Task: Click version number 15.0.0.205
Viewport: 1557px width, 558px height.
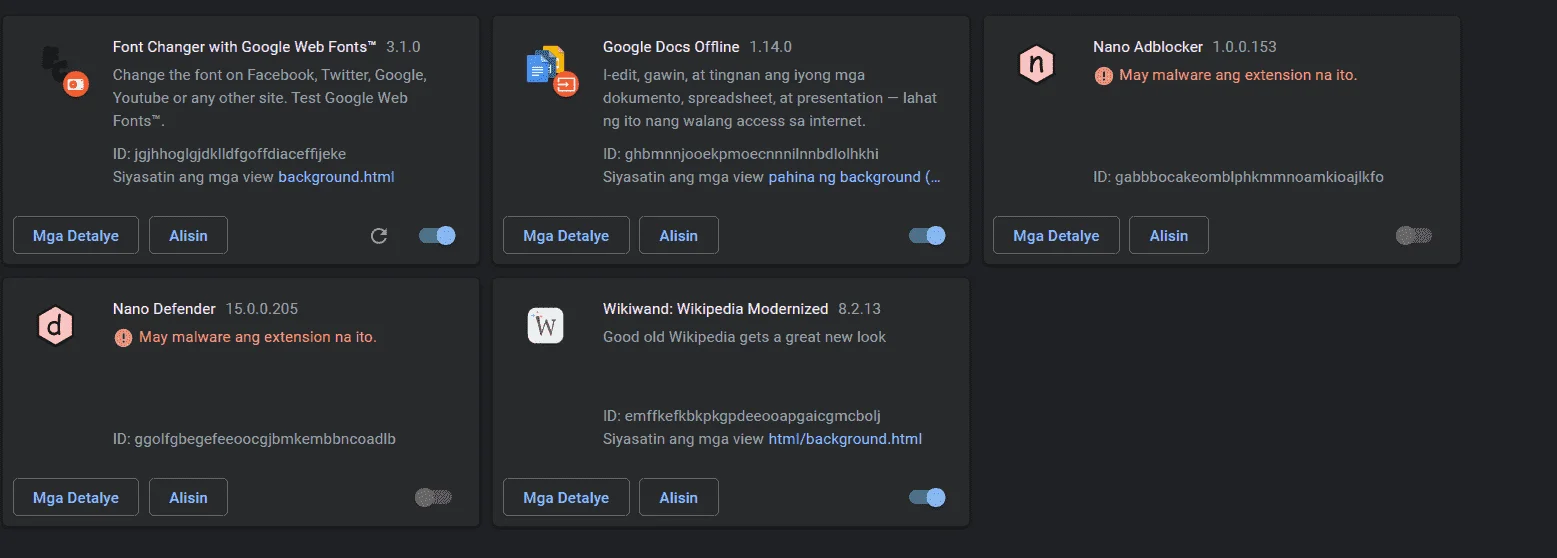Action: click(x=262, y=309)
